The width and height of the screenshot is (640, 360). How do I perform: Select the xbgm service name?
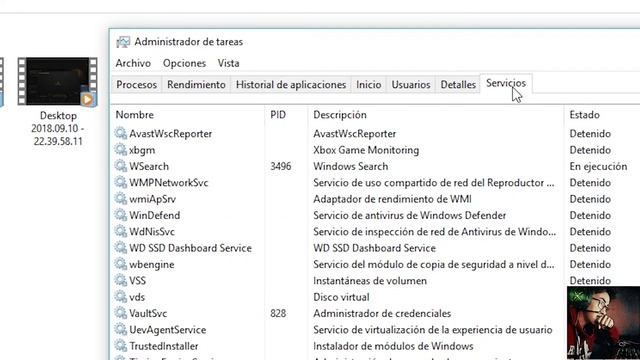[x=142, y=150]
